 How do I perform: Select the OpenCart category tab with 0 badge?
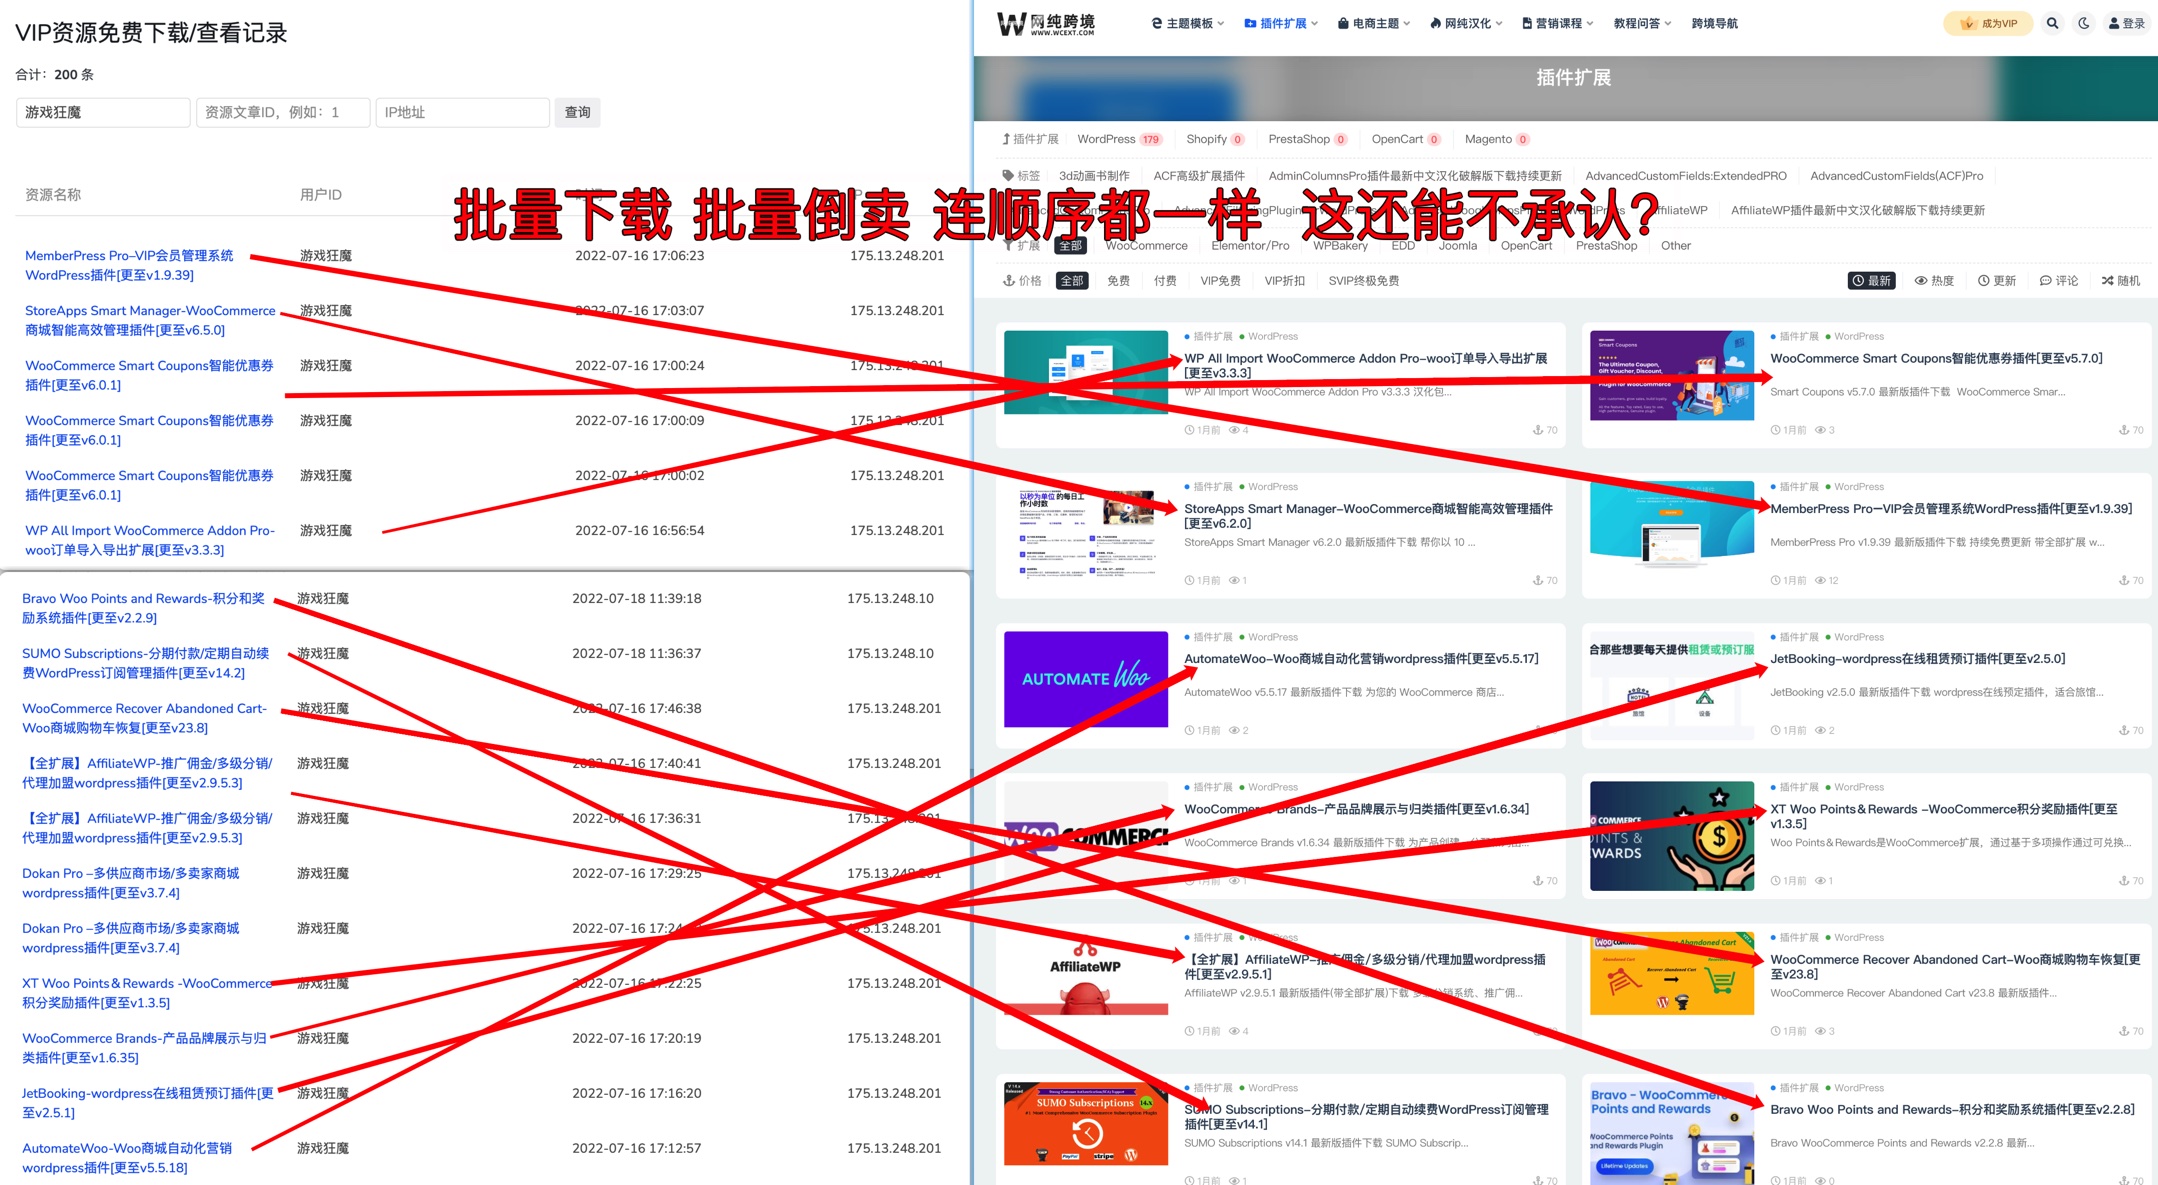[1406, 139]
